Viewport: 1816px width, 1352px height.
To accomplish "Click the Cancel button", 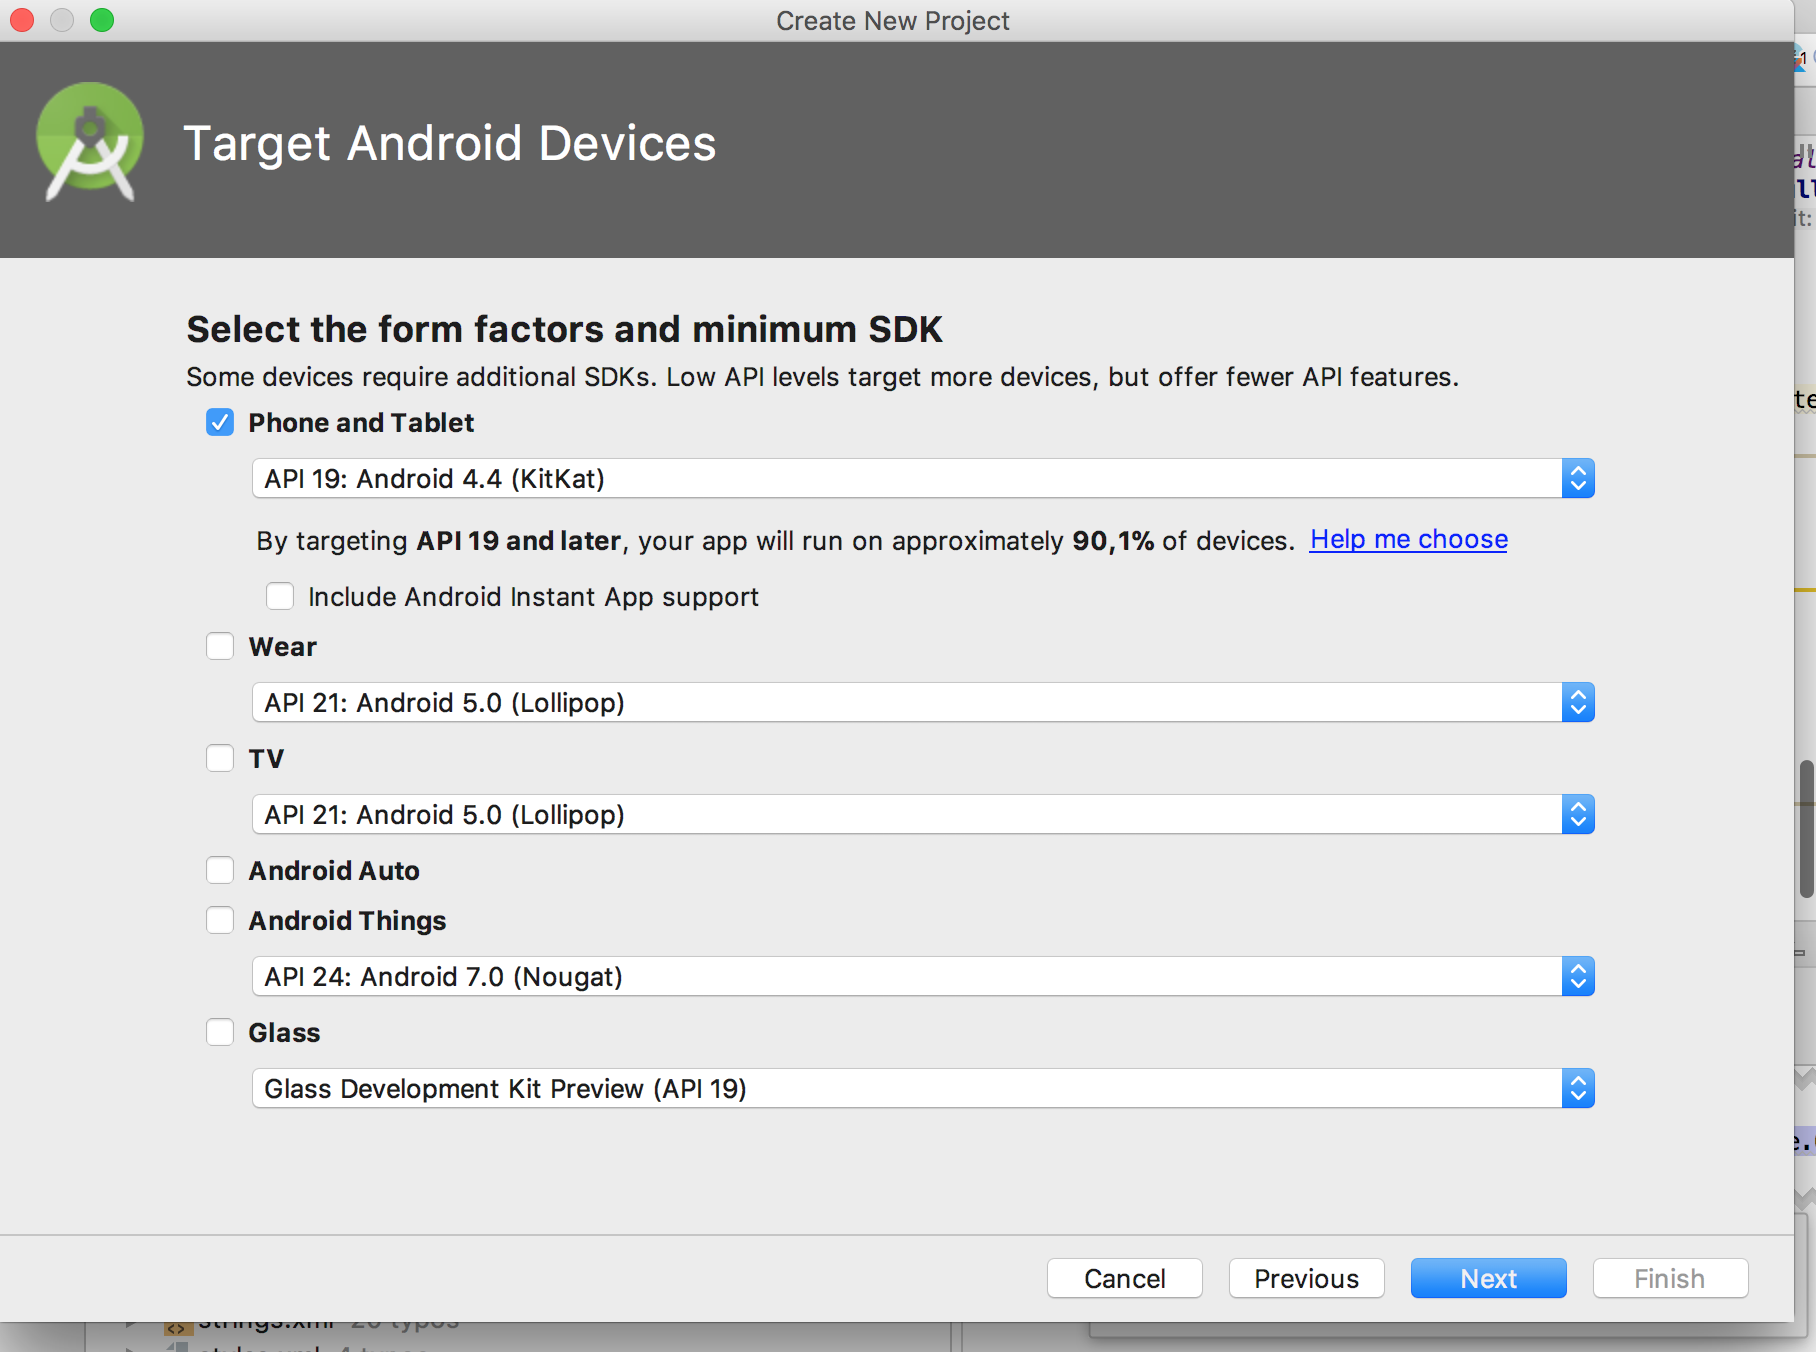I will pyautogui.click(x=1125, y=1279).
